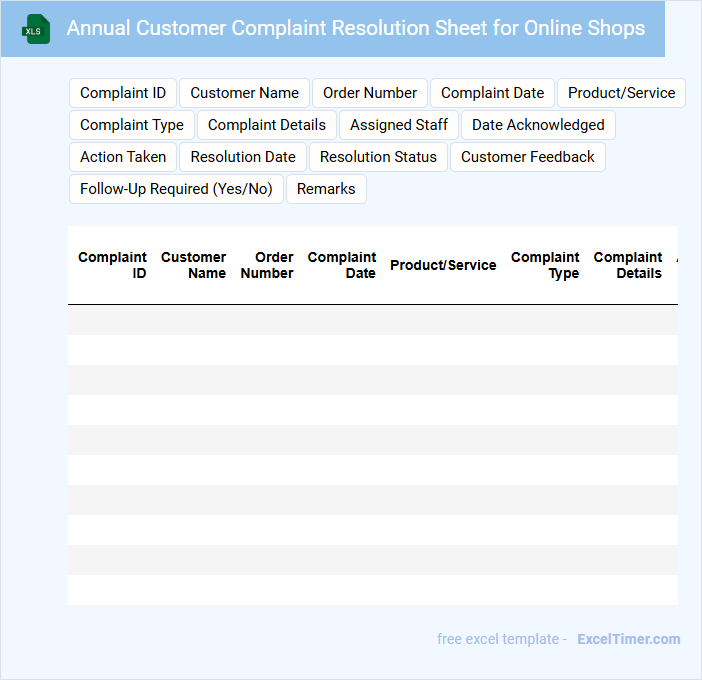Viewport: 702px width, 680px height.
Task: Click the Resolution Date tag
Action: tap(243, 157)
